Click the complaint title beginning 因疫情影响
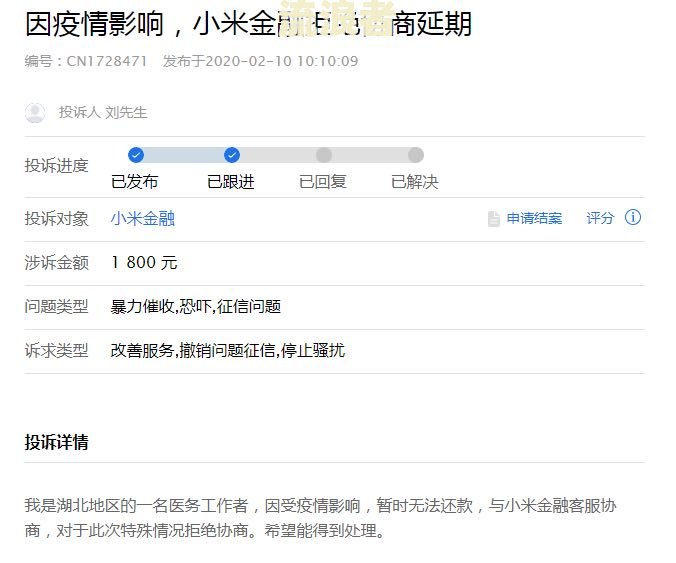The width and height of the screenshot is (676, 563). click(x=248, y=24)
